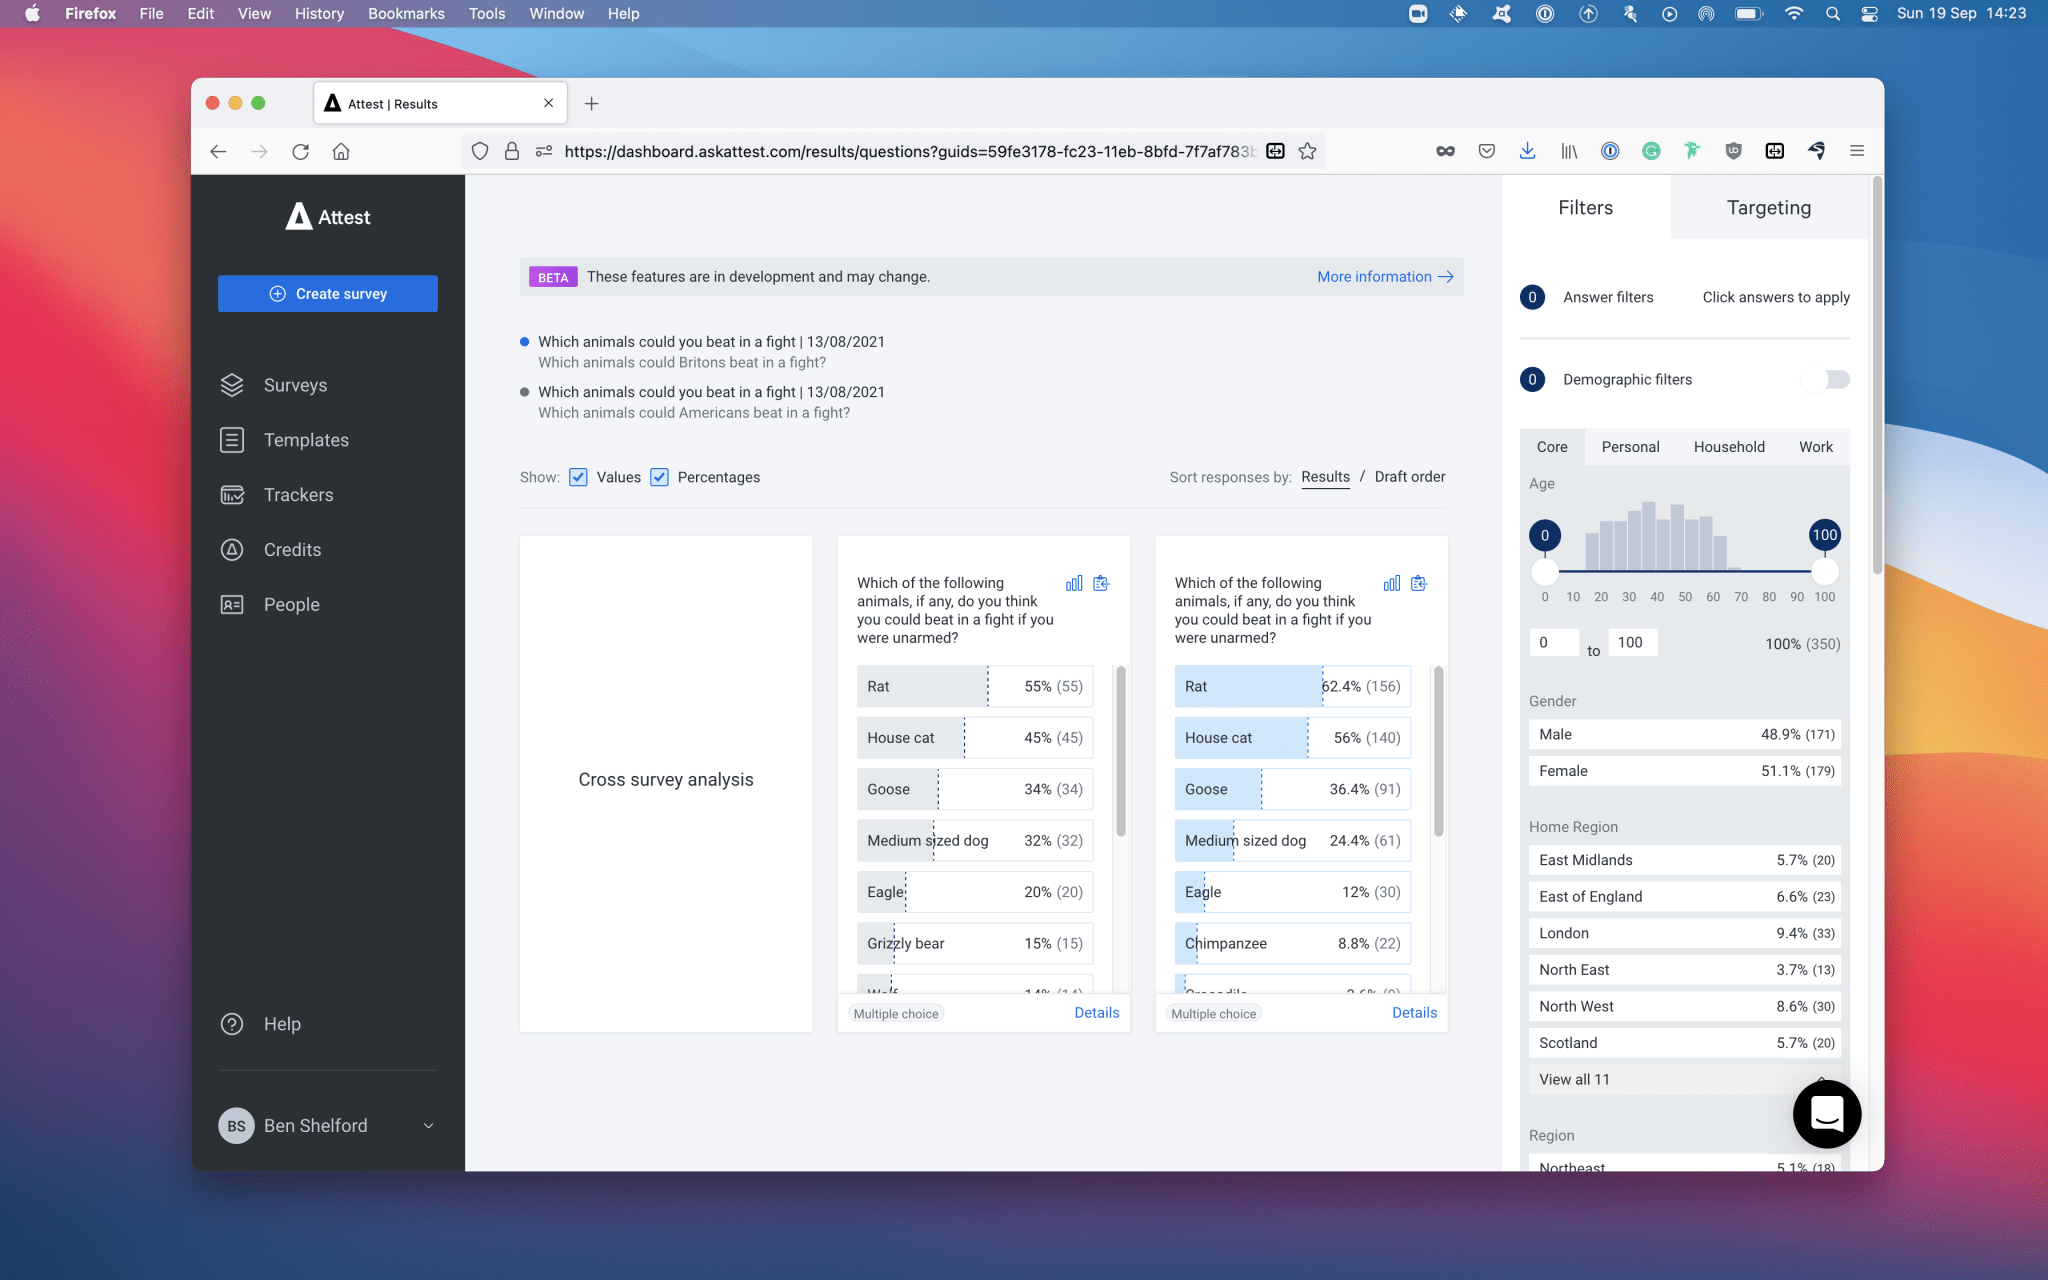Screen dimensions: 2048x1280
Task: Open Help from the sidebar
Action: tap(281, 1024)
